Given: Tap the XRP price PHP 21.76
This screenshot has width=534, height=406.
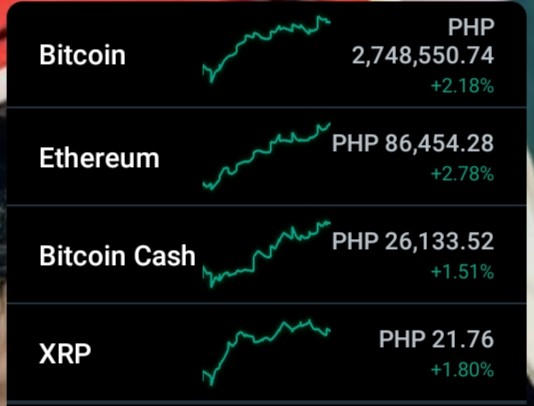Looking at the screenshot, I should [436, 339].
